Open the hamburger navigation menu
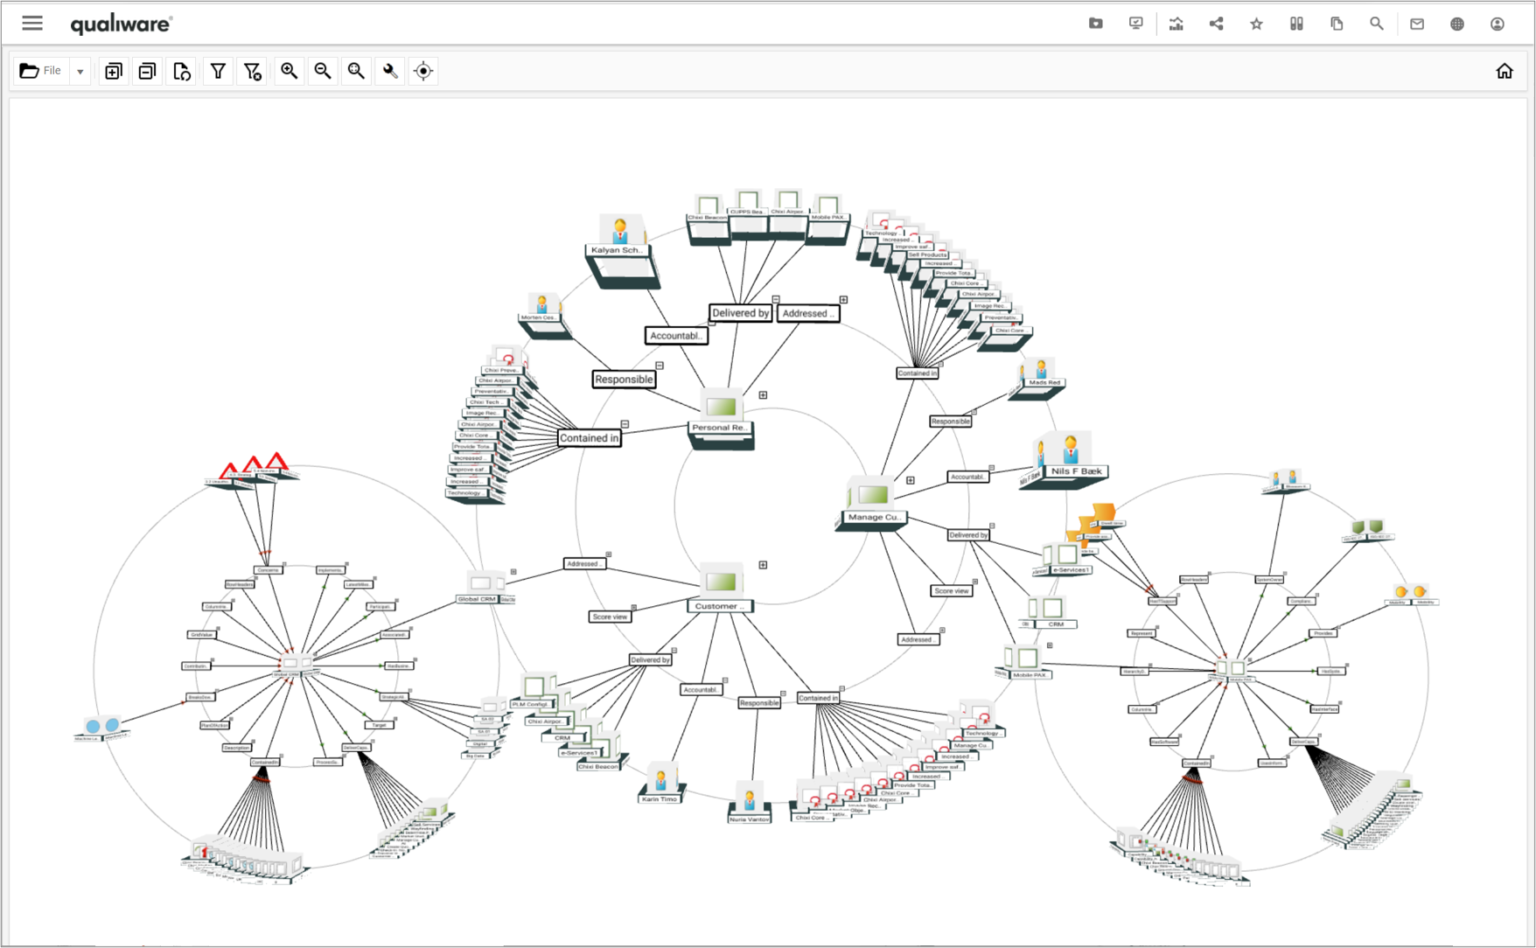The height and width of the screenshot is (948, 1536). tap(32, 23)
